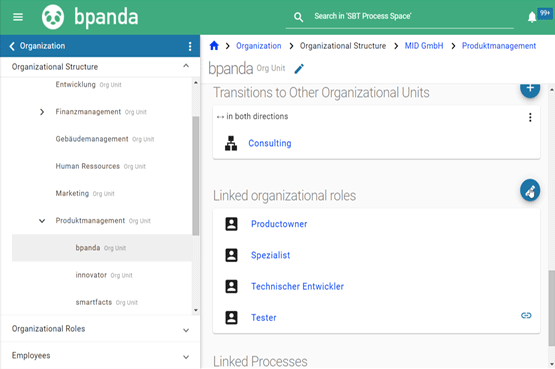Expand the Finanzmanagement tree node
555x369 pixels.
[42, 112]
